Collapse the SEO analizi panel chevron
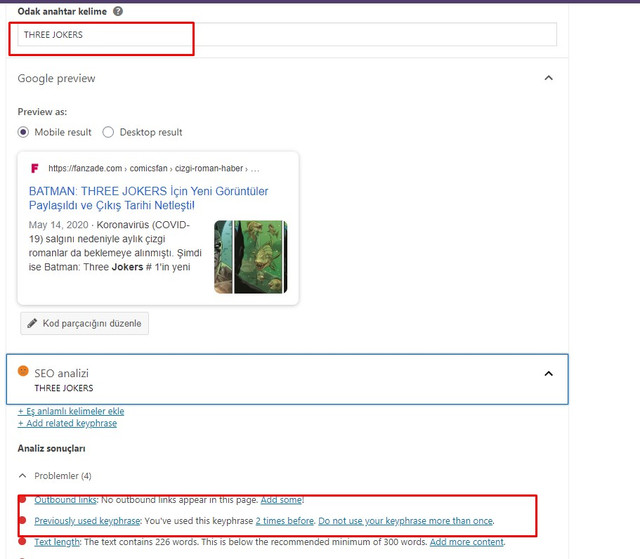The height and width of the screenshot is (559, 640). click(x=549, y=374)
